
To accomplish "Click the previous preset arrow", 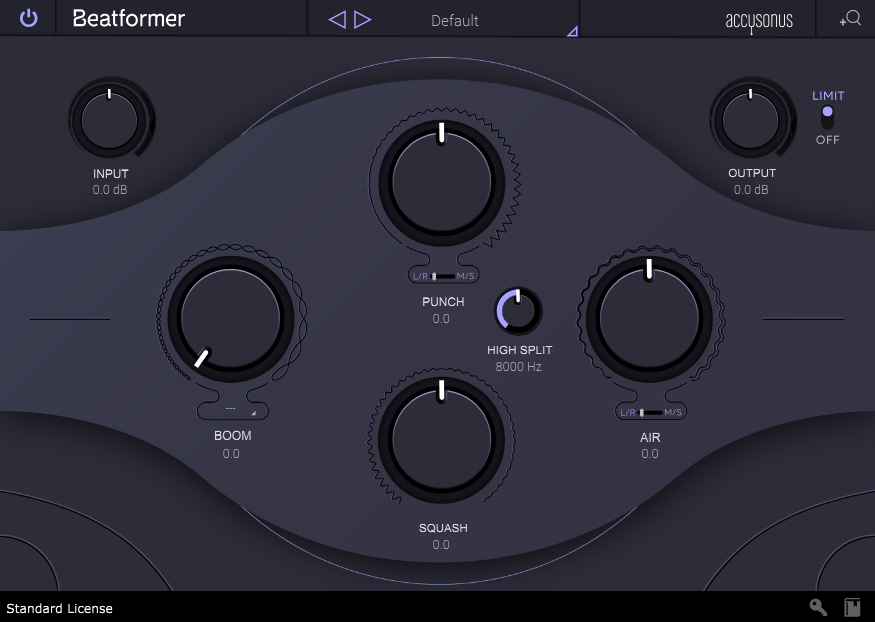I will coord(337,18).
